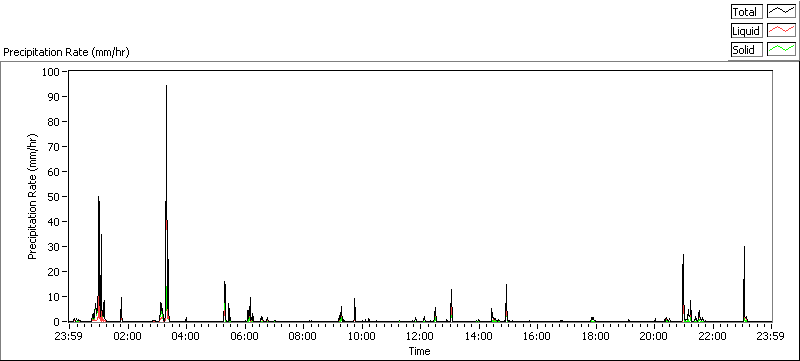Select the 20 y-axis value
The image size is (800, 361).
click(x=55, y=271)
